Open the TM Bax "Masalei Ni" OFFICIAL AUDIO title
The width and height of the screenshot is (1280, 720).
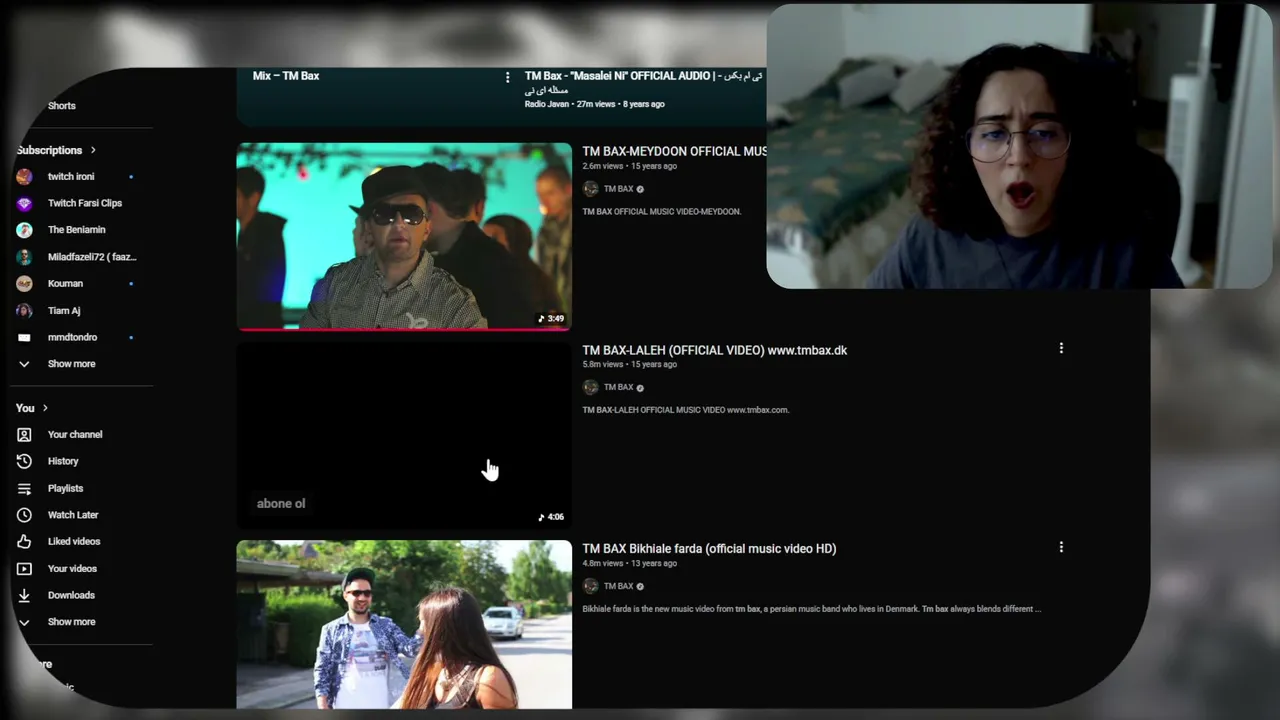[644, 83]
